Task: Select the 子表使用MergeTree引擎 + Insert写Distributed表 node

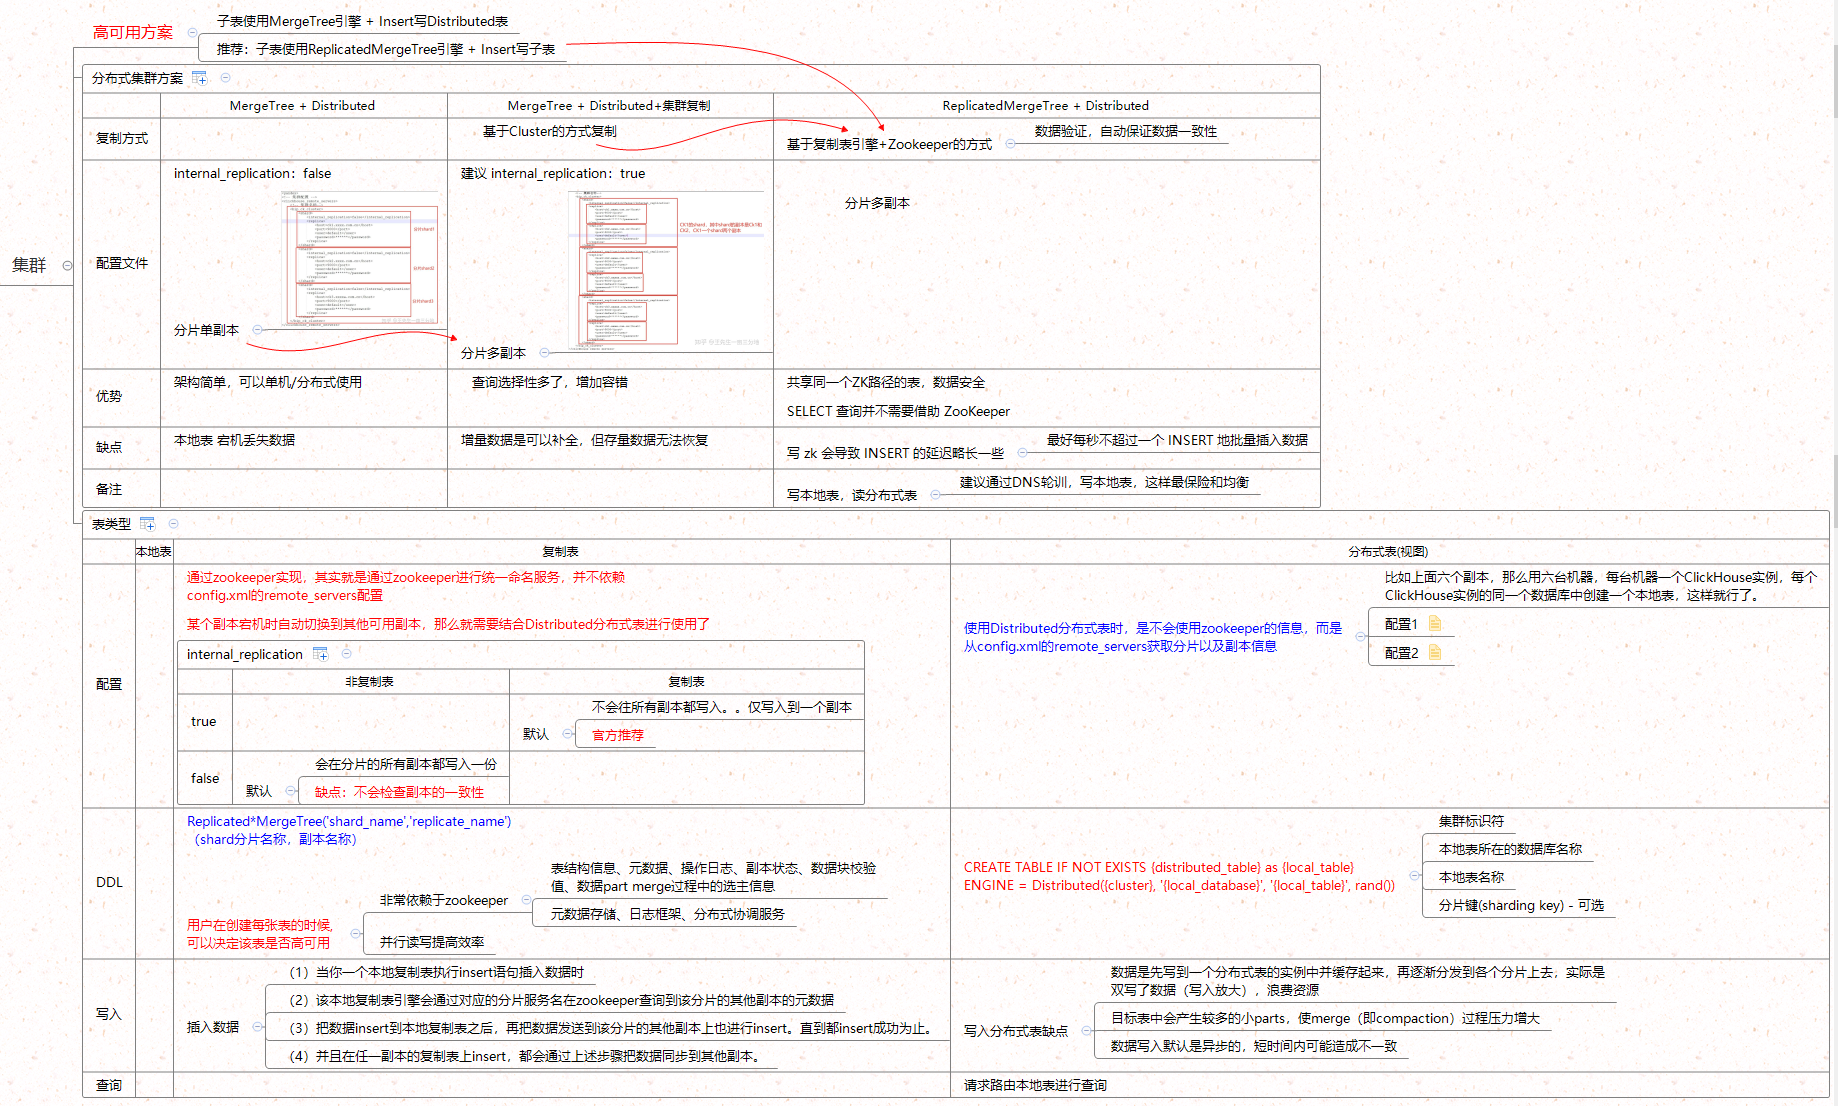Action: 362,21
